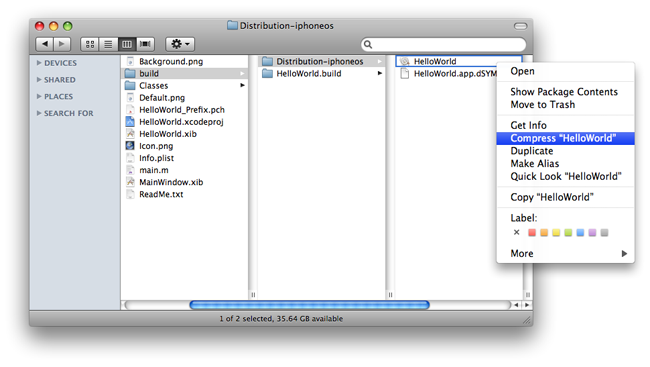Click the title bar folder proxy icon
The image size is (650, 367).
pos(232,26)
